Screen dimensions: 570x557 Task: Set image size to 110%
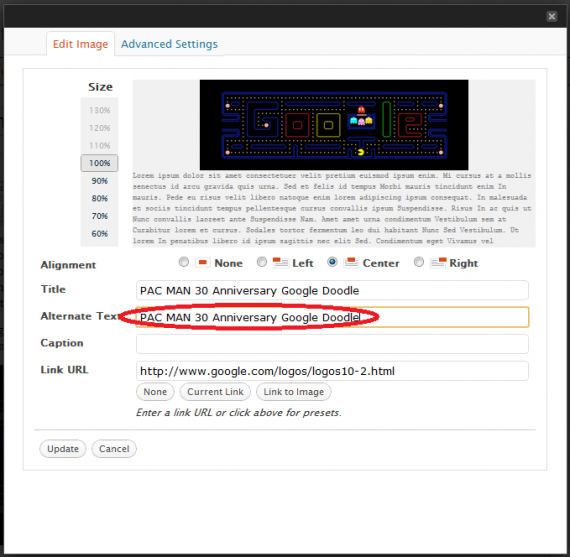(100, 145)
